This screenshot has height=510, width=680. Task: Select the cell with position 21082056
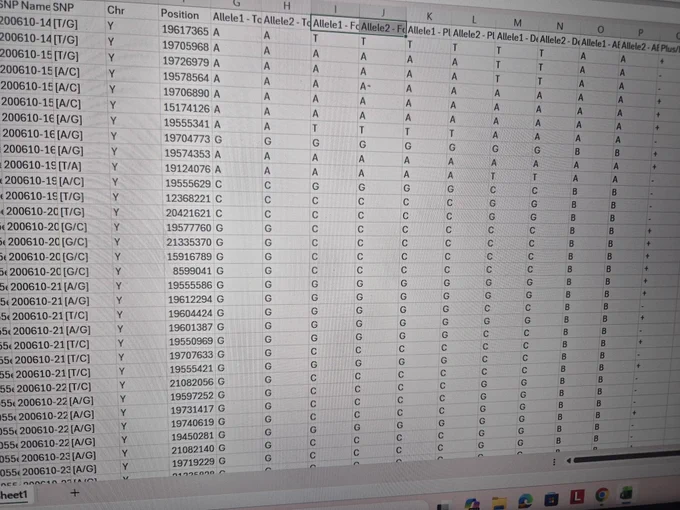pos(192,382)
